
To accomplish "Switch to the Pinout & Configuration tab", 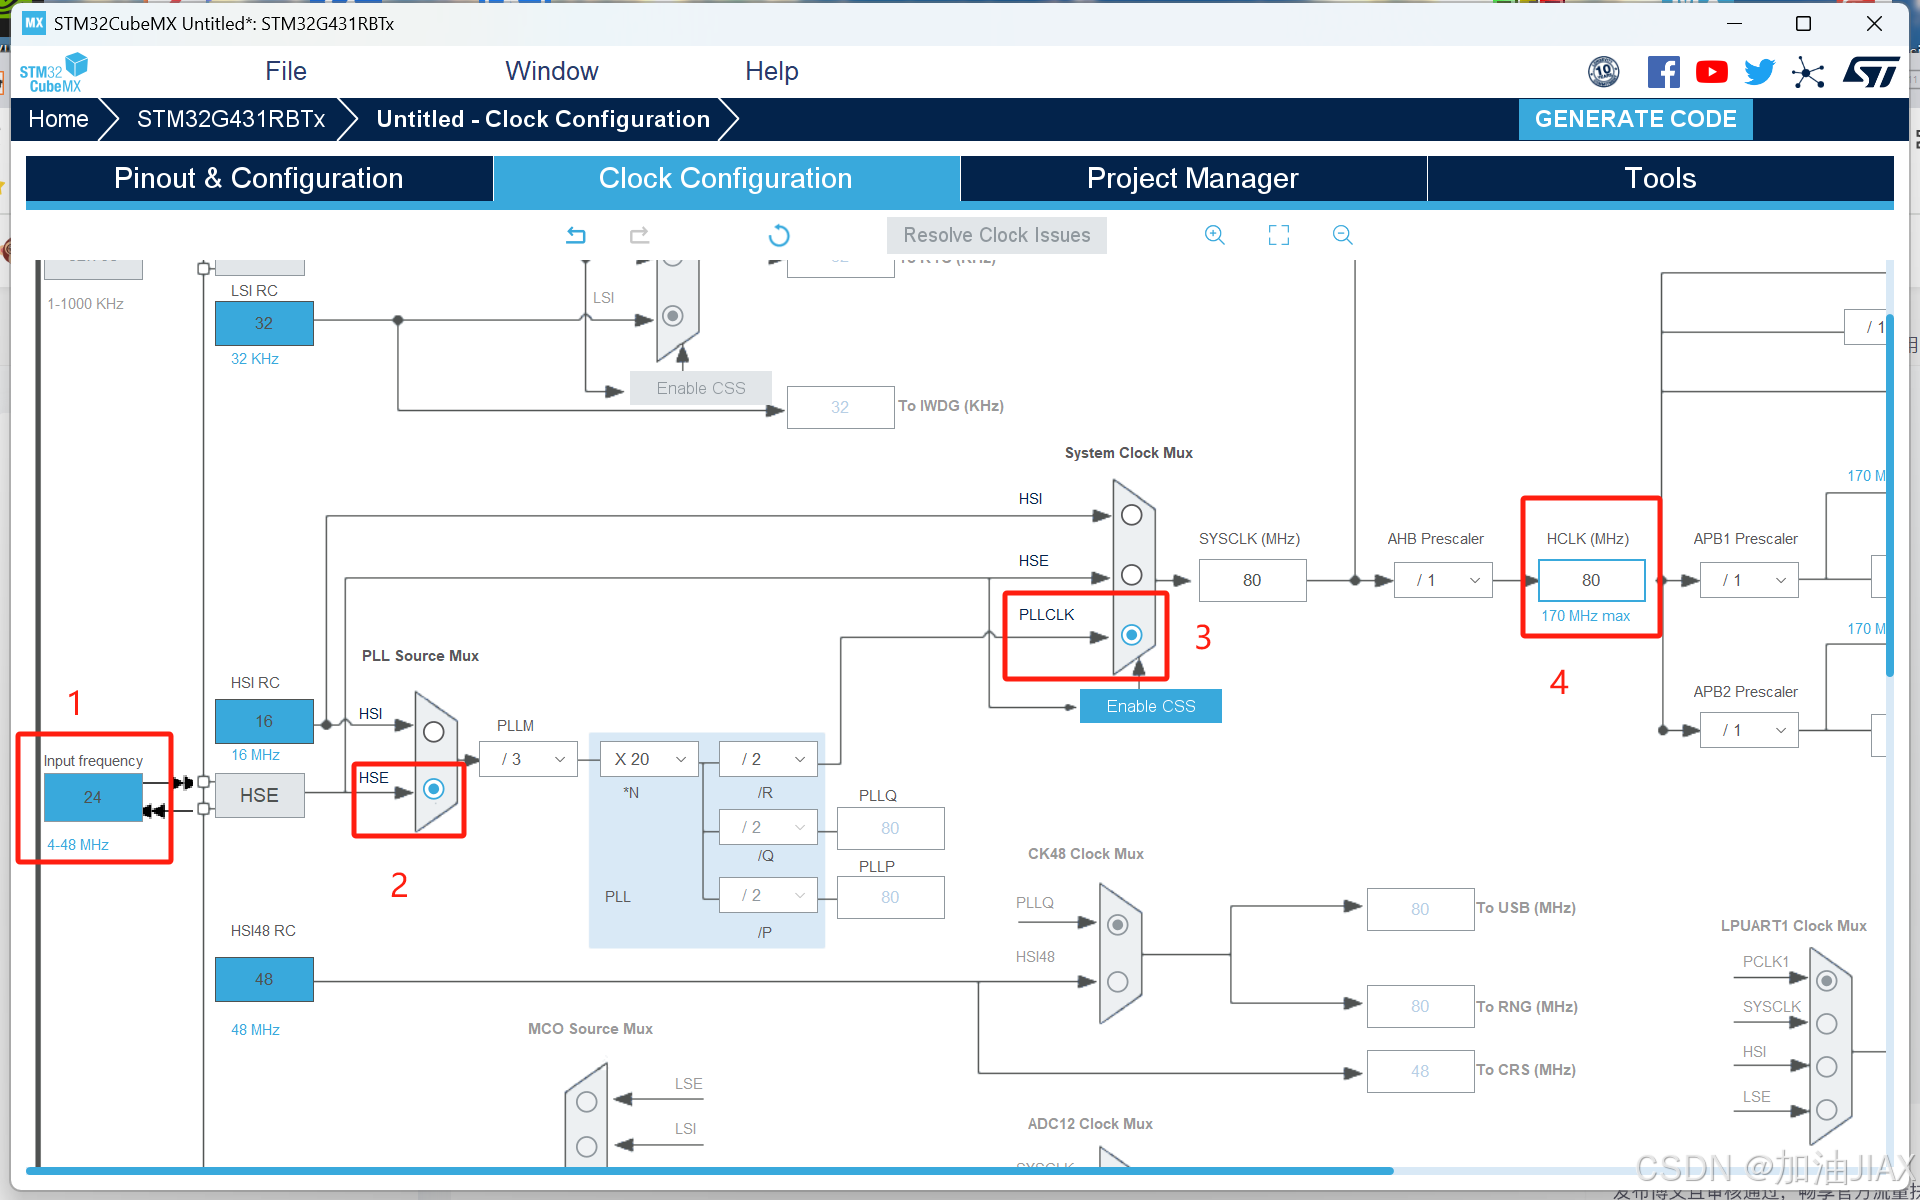I will point(259,178).
